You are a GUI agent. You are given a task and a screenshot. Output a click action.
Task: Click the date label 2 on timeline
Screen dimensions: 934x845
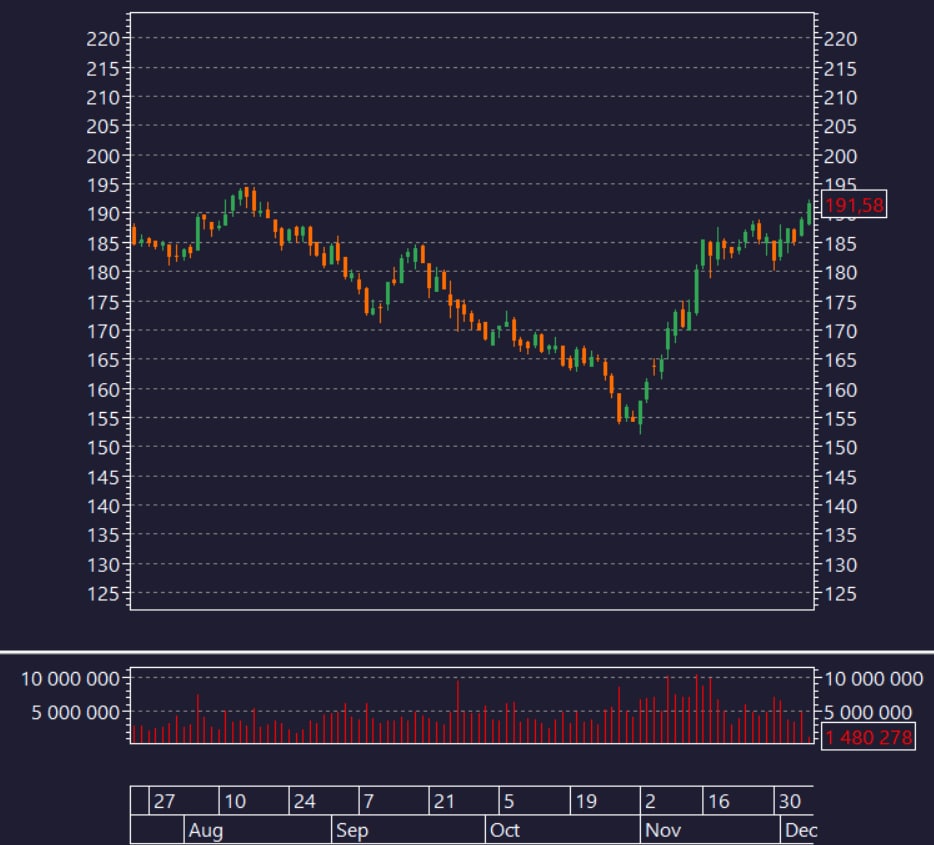pyautogui.click(x=650, y=802)
